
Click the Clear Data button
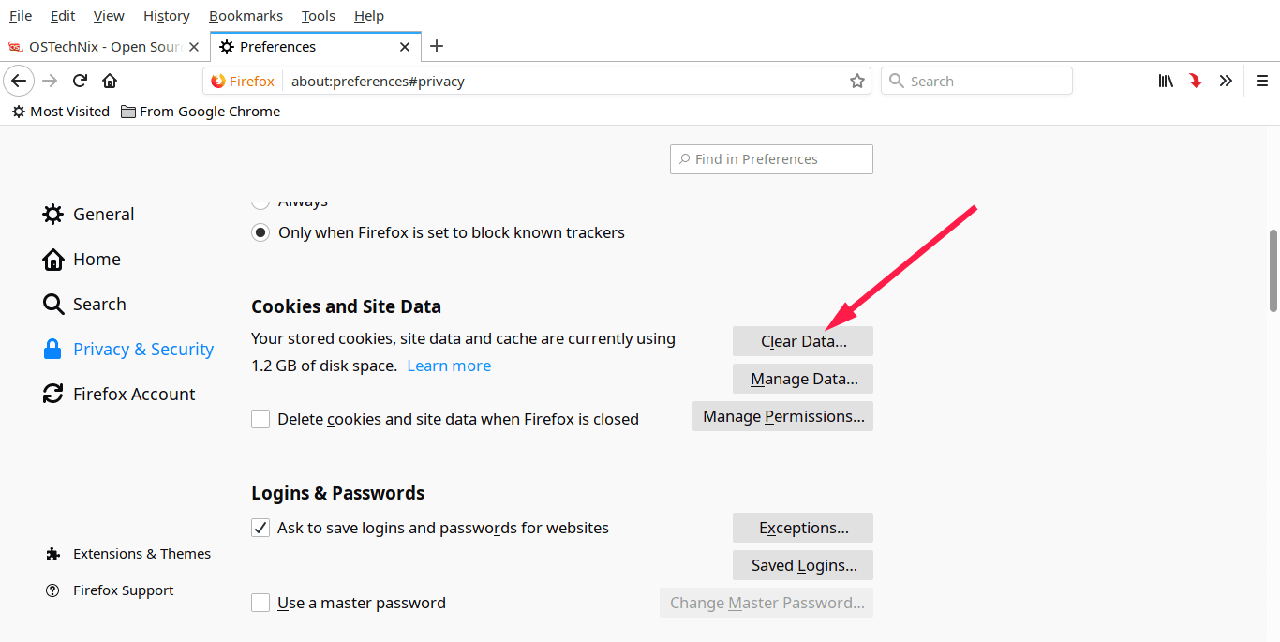click(x=803, y=341)
